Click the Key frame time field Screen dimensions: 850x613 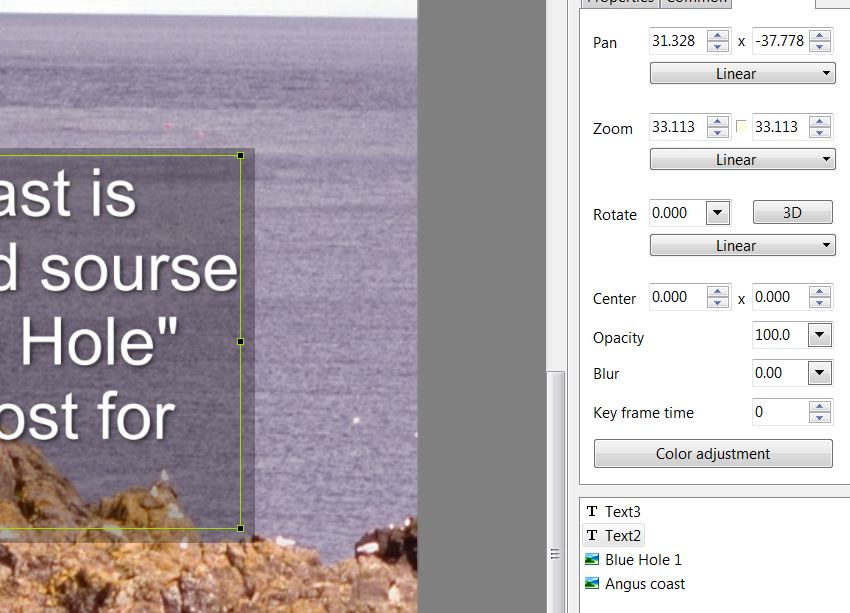pyautogui.click(x=780, y=412)
